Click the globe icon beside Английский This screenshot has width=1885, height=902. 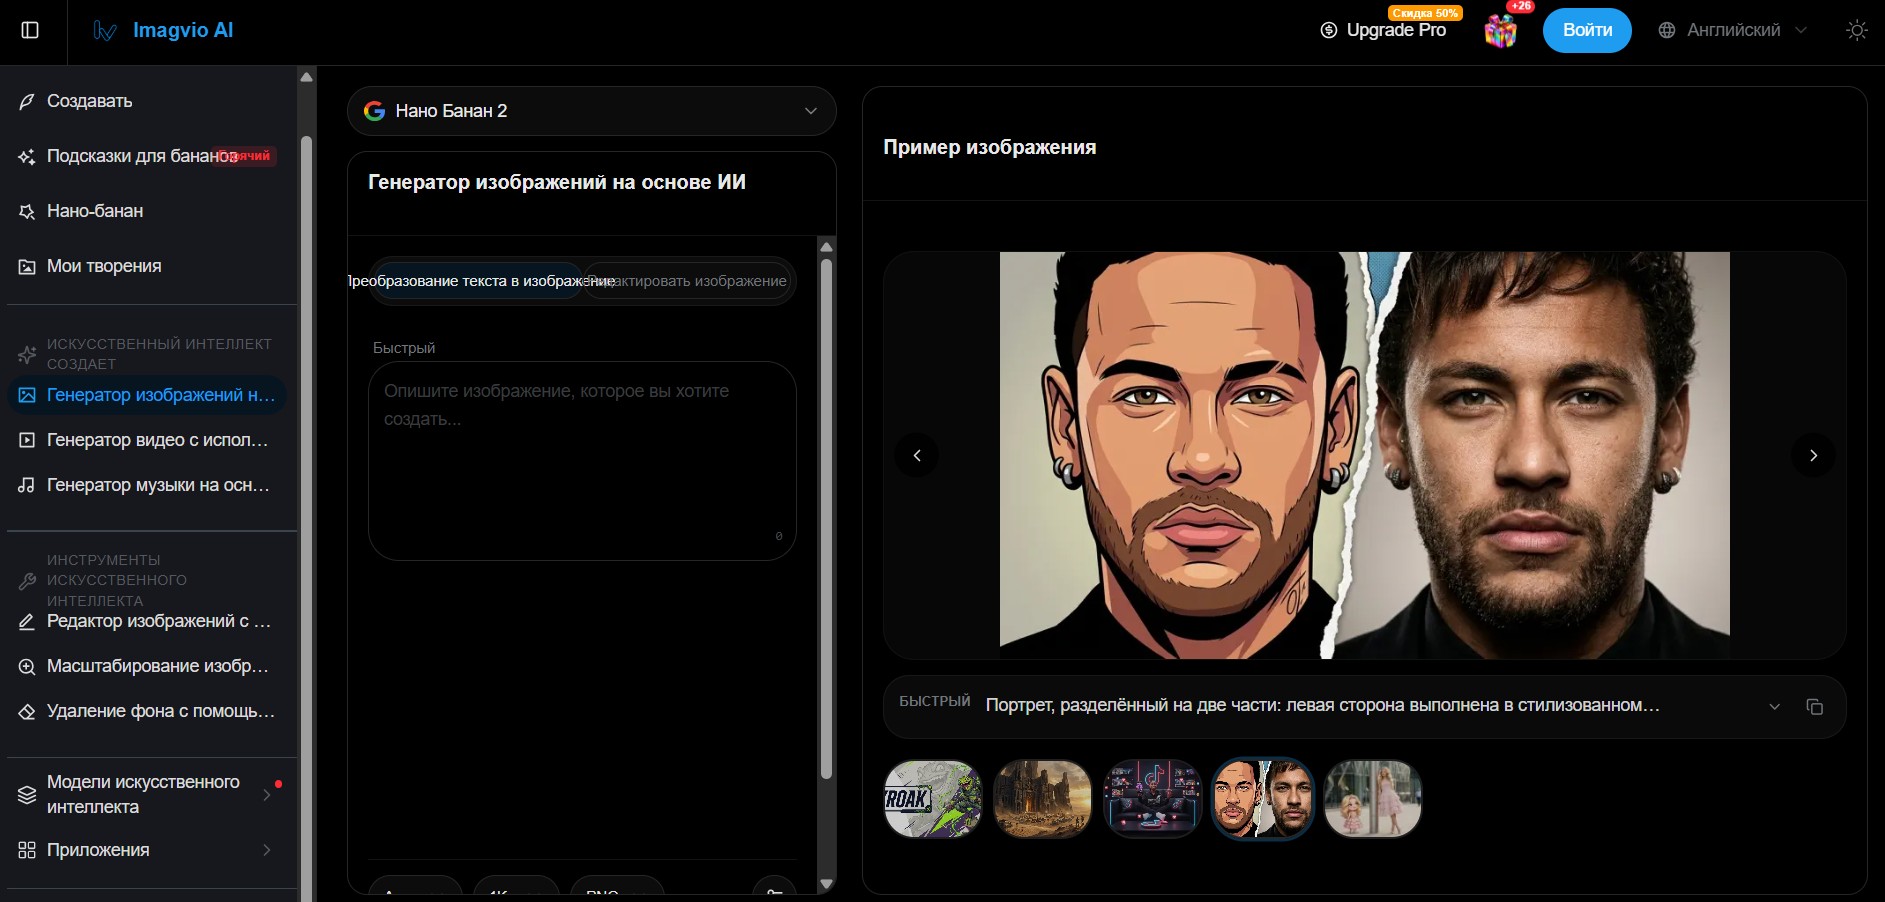click(x=1666, y=30)
